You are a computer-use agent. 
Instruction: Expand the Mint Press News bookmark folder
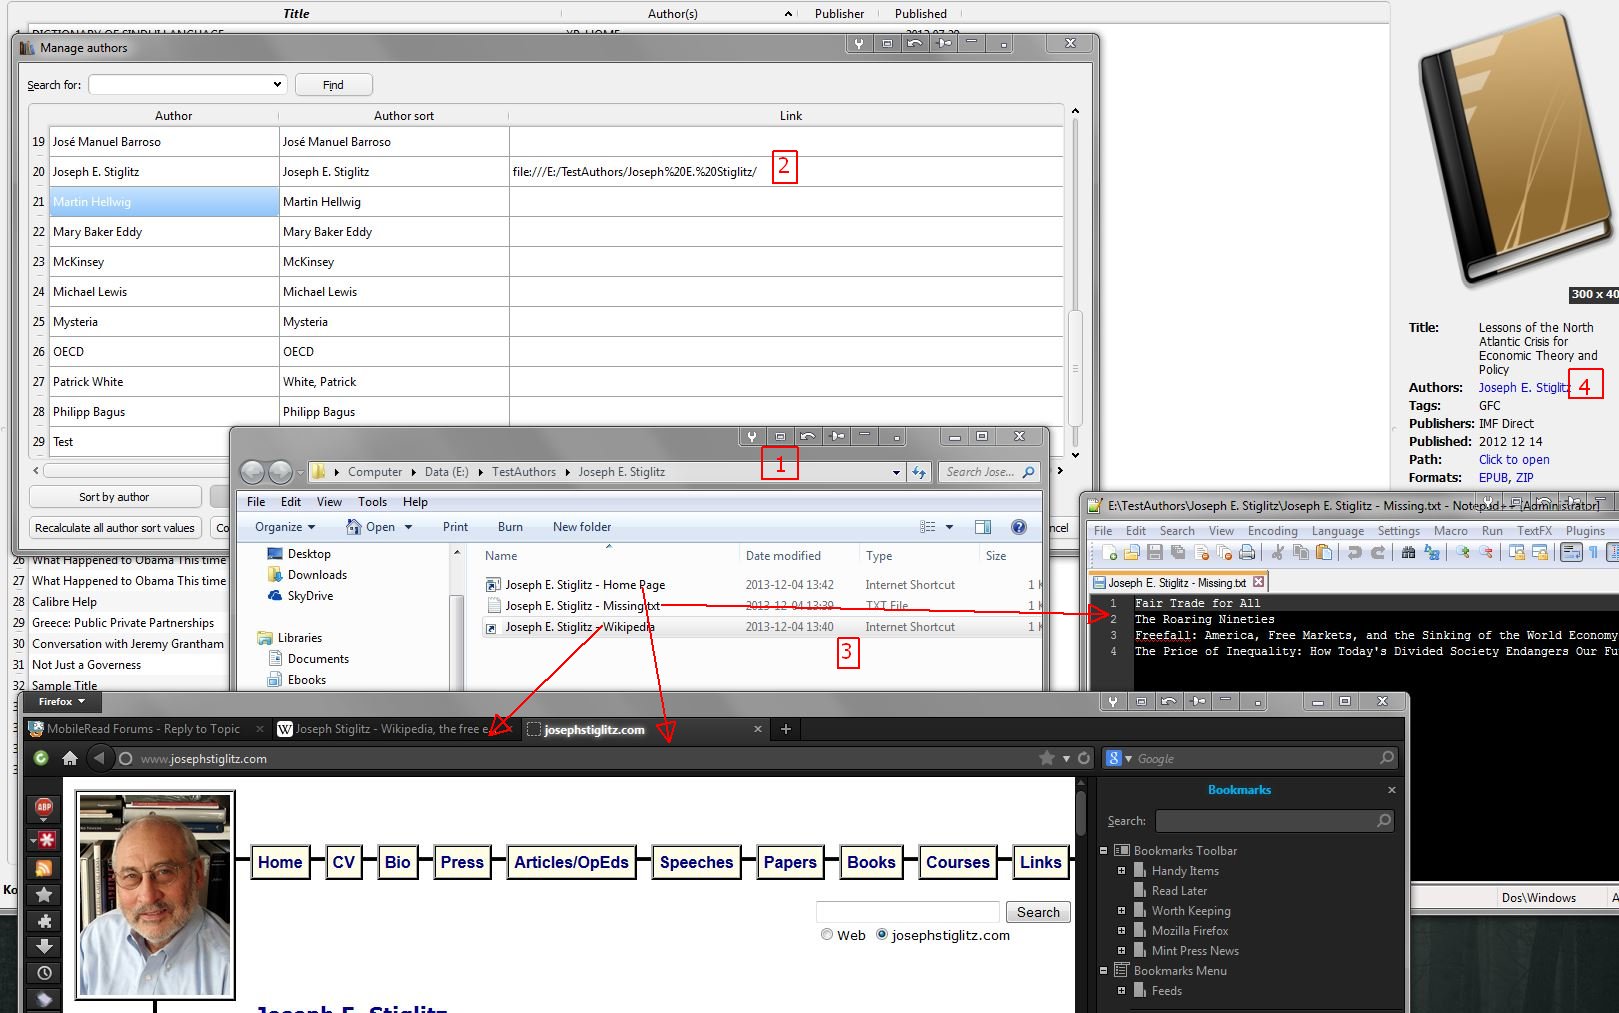[1122, 951]
